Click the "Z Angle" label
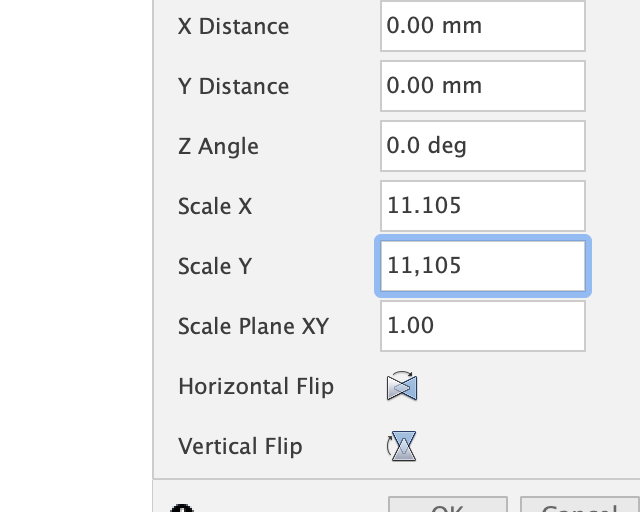Screen dimensions: 640x512 218,147
